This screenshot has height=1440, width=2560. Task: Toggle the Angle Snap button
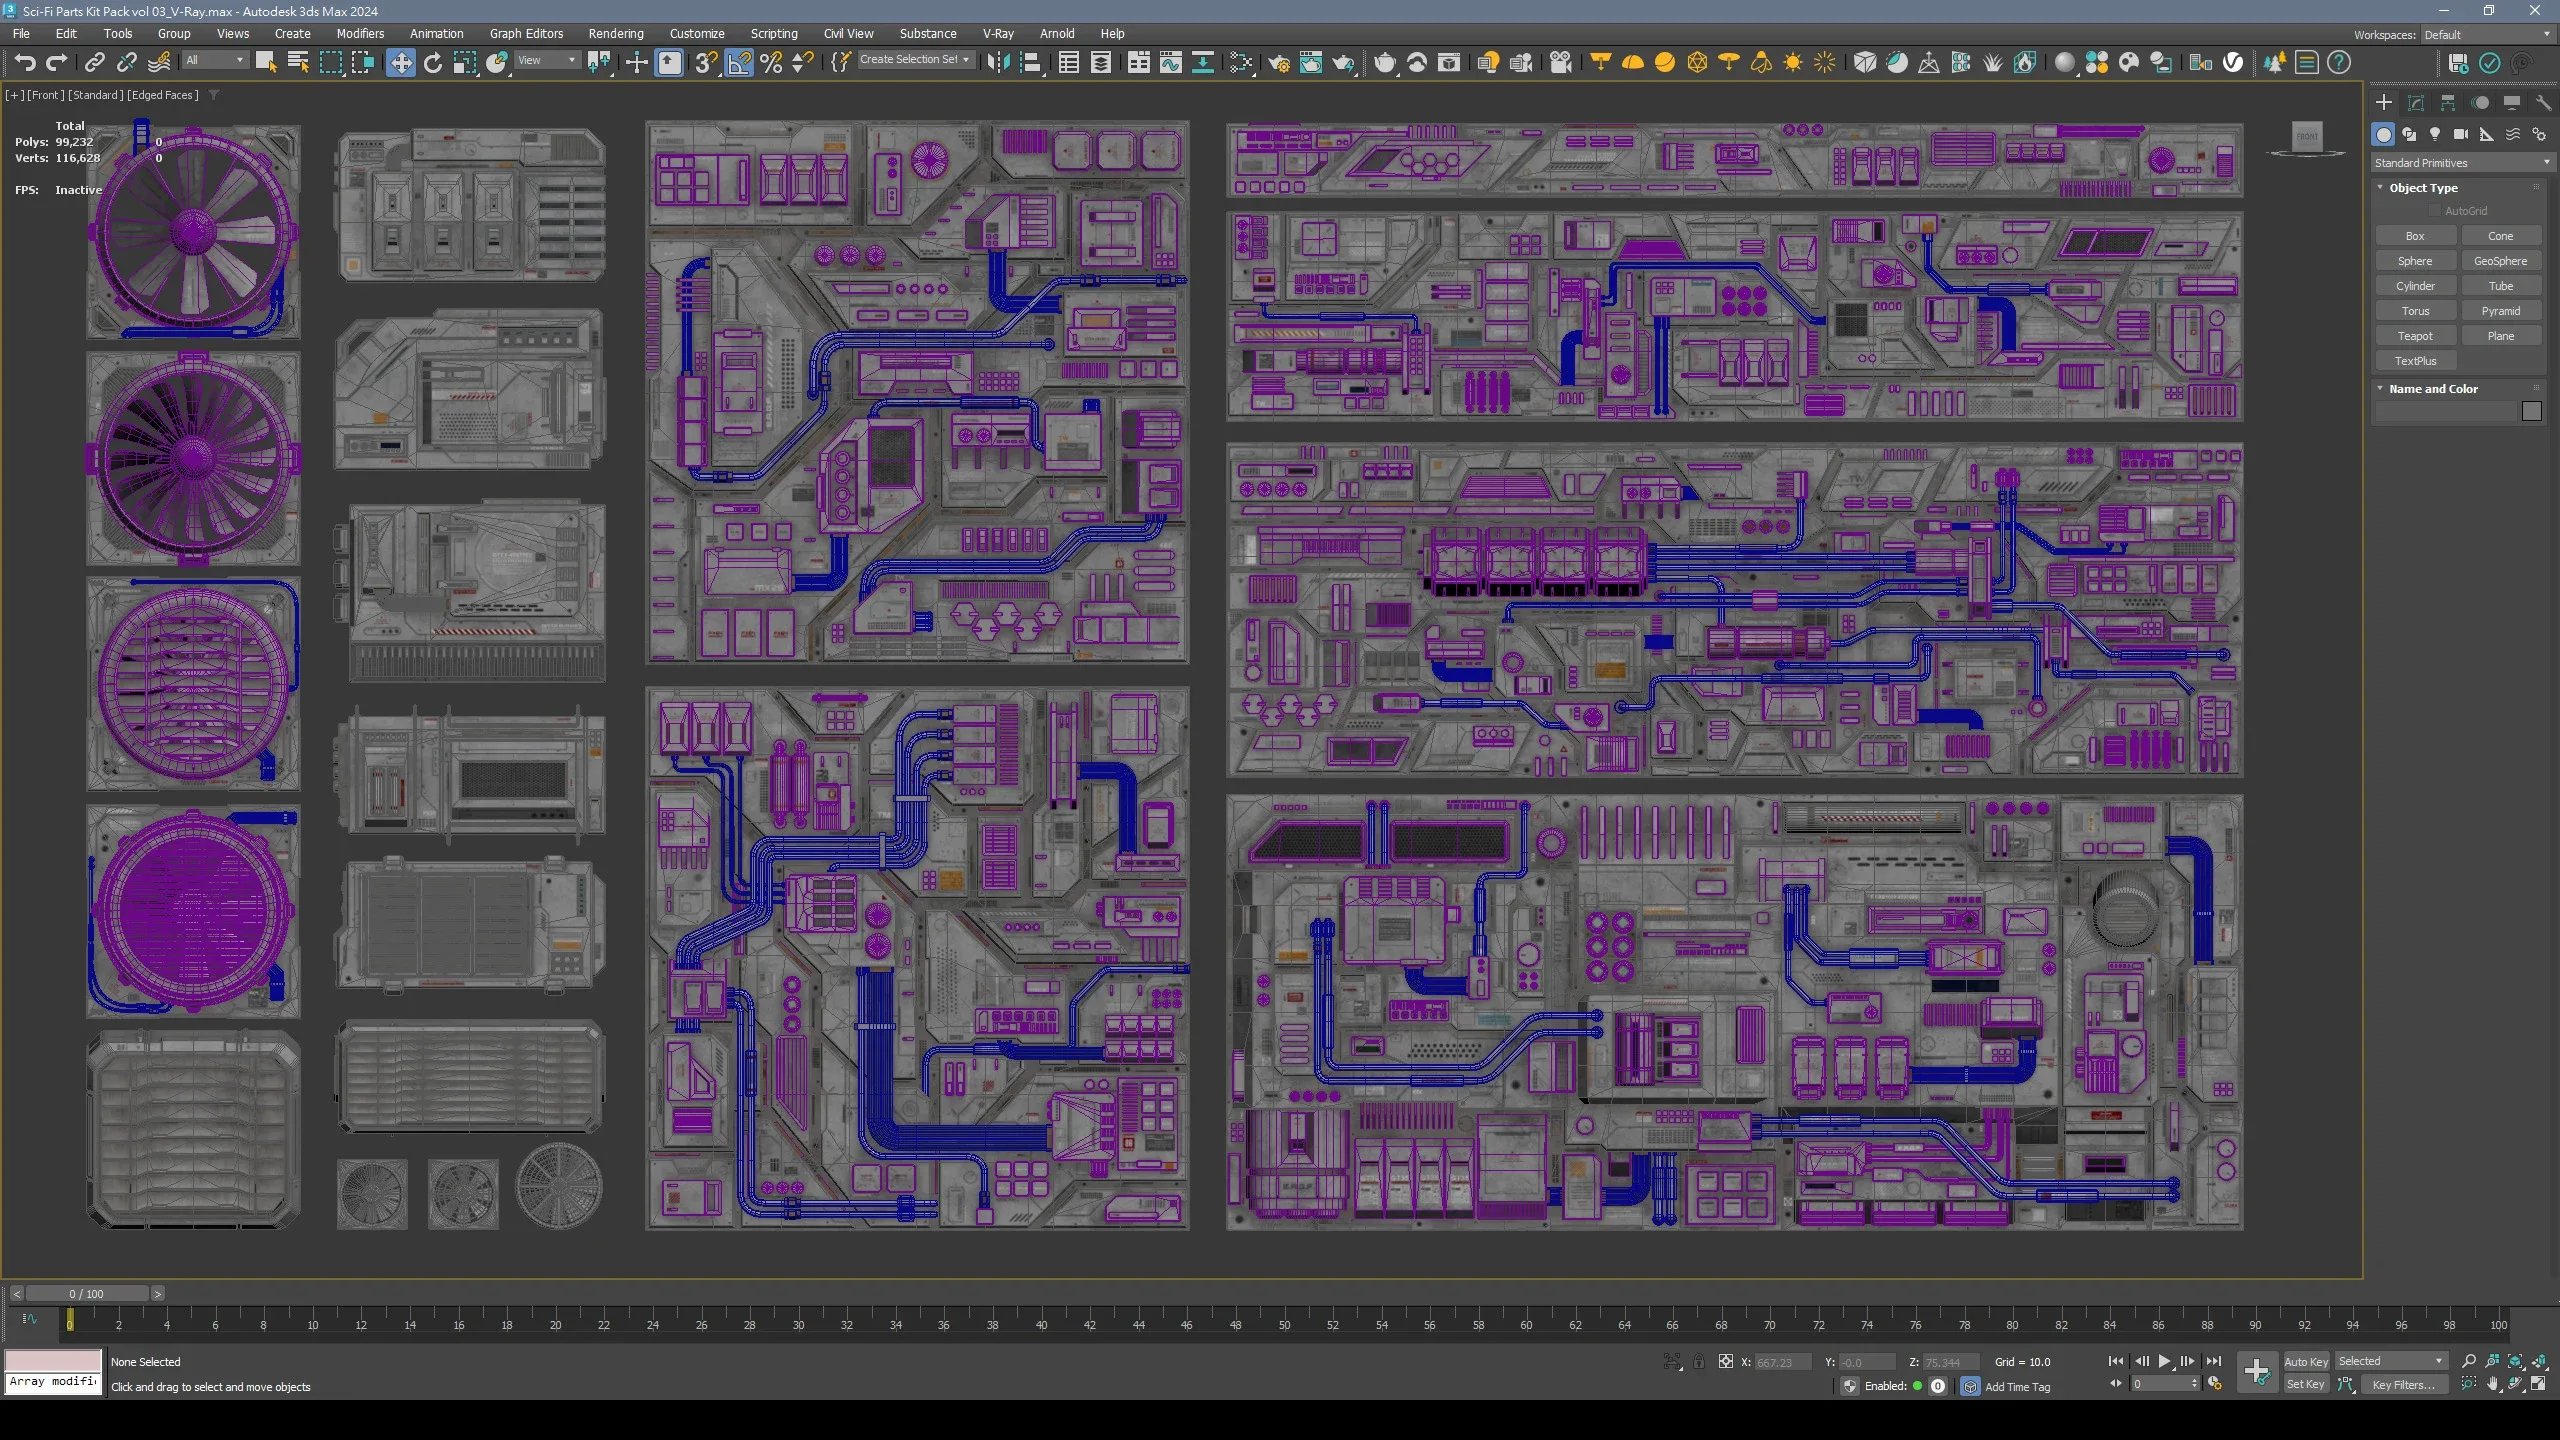(x=739, y=63)
